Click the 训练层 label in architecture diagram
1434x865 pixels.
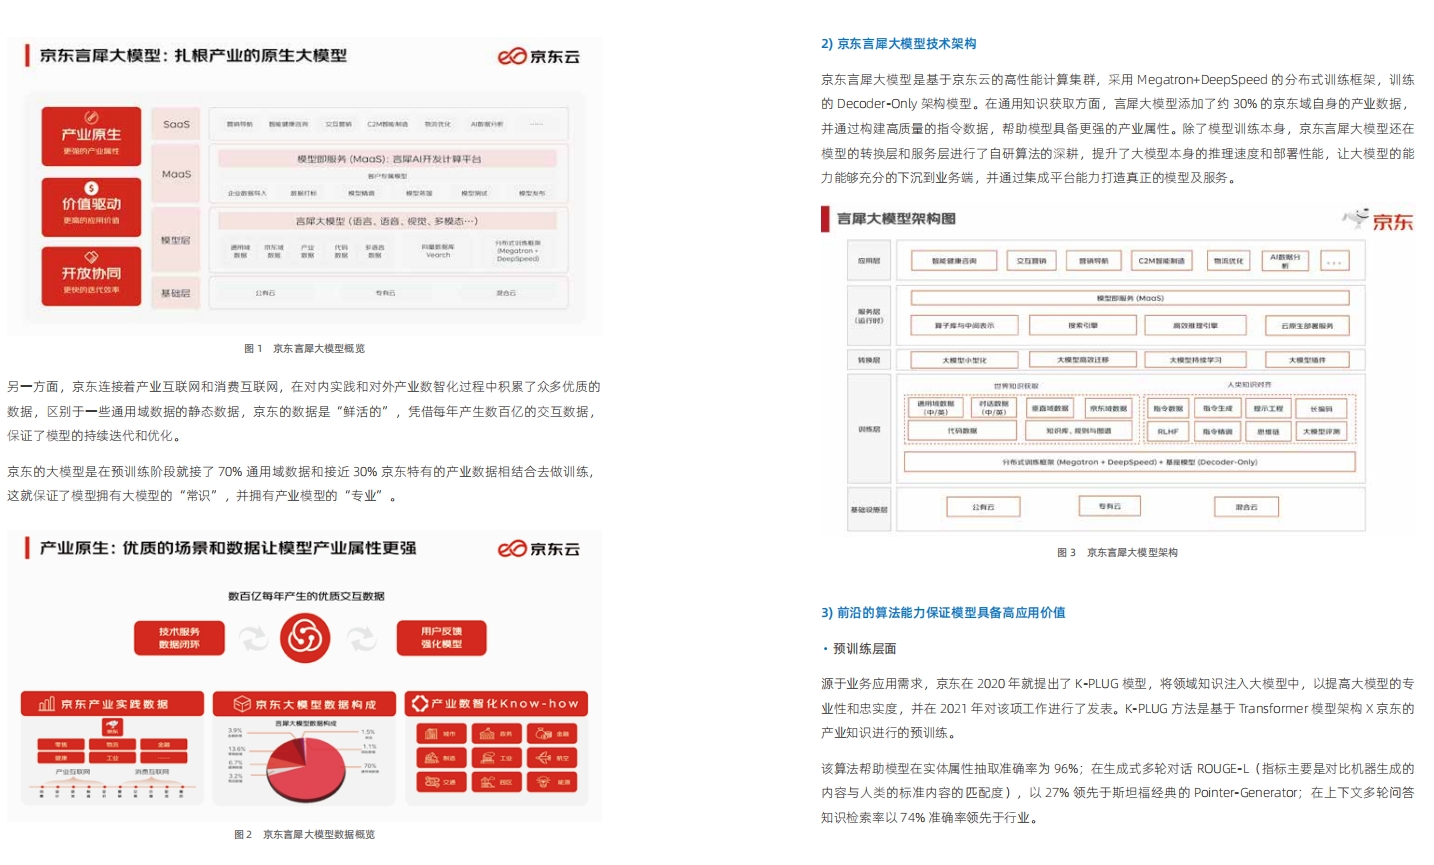tap(869, 429)
